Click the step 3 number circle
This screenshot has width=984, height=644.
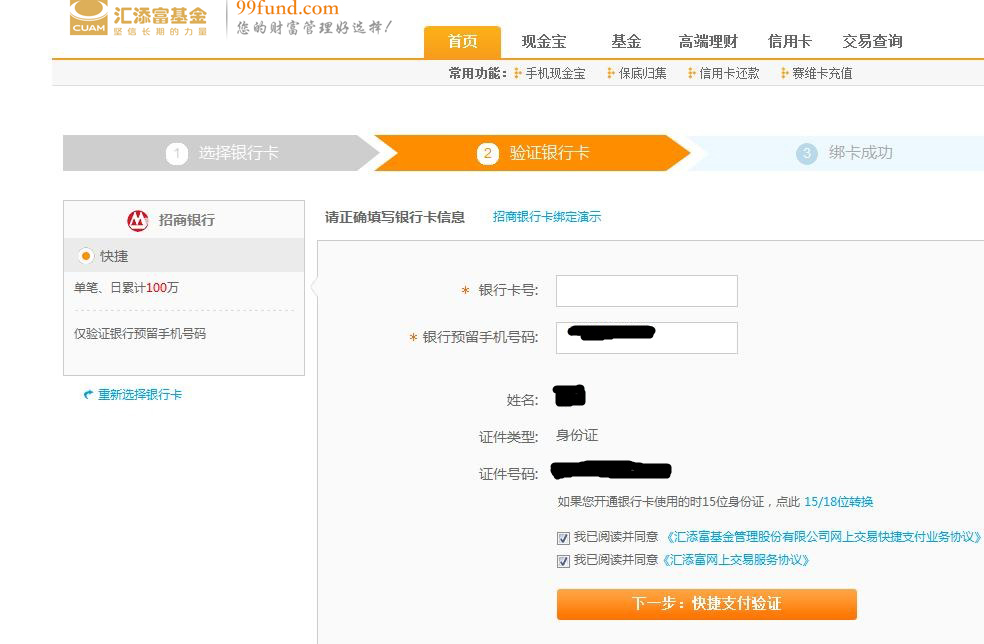pos(807,153)
